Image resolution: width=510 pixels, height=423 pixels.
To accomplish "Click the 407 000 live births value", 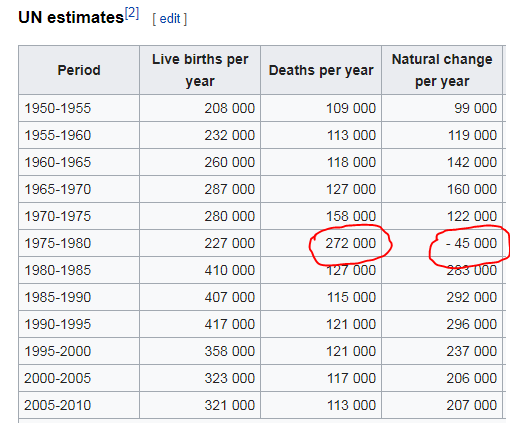I will tap(230, 297).
